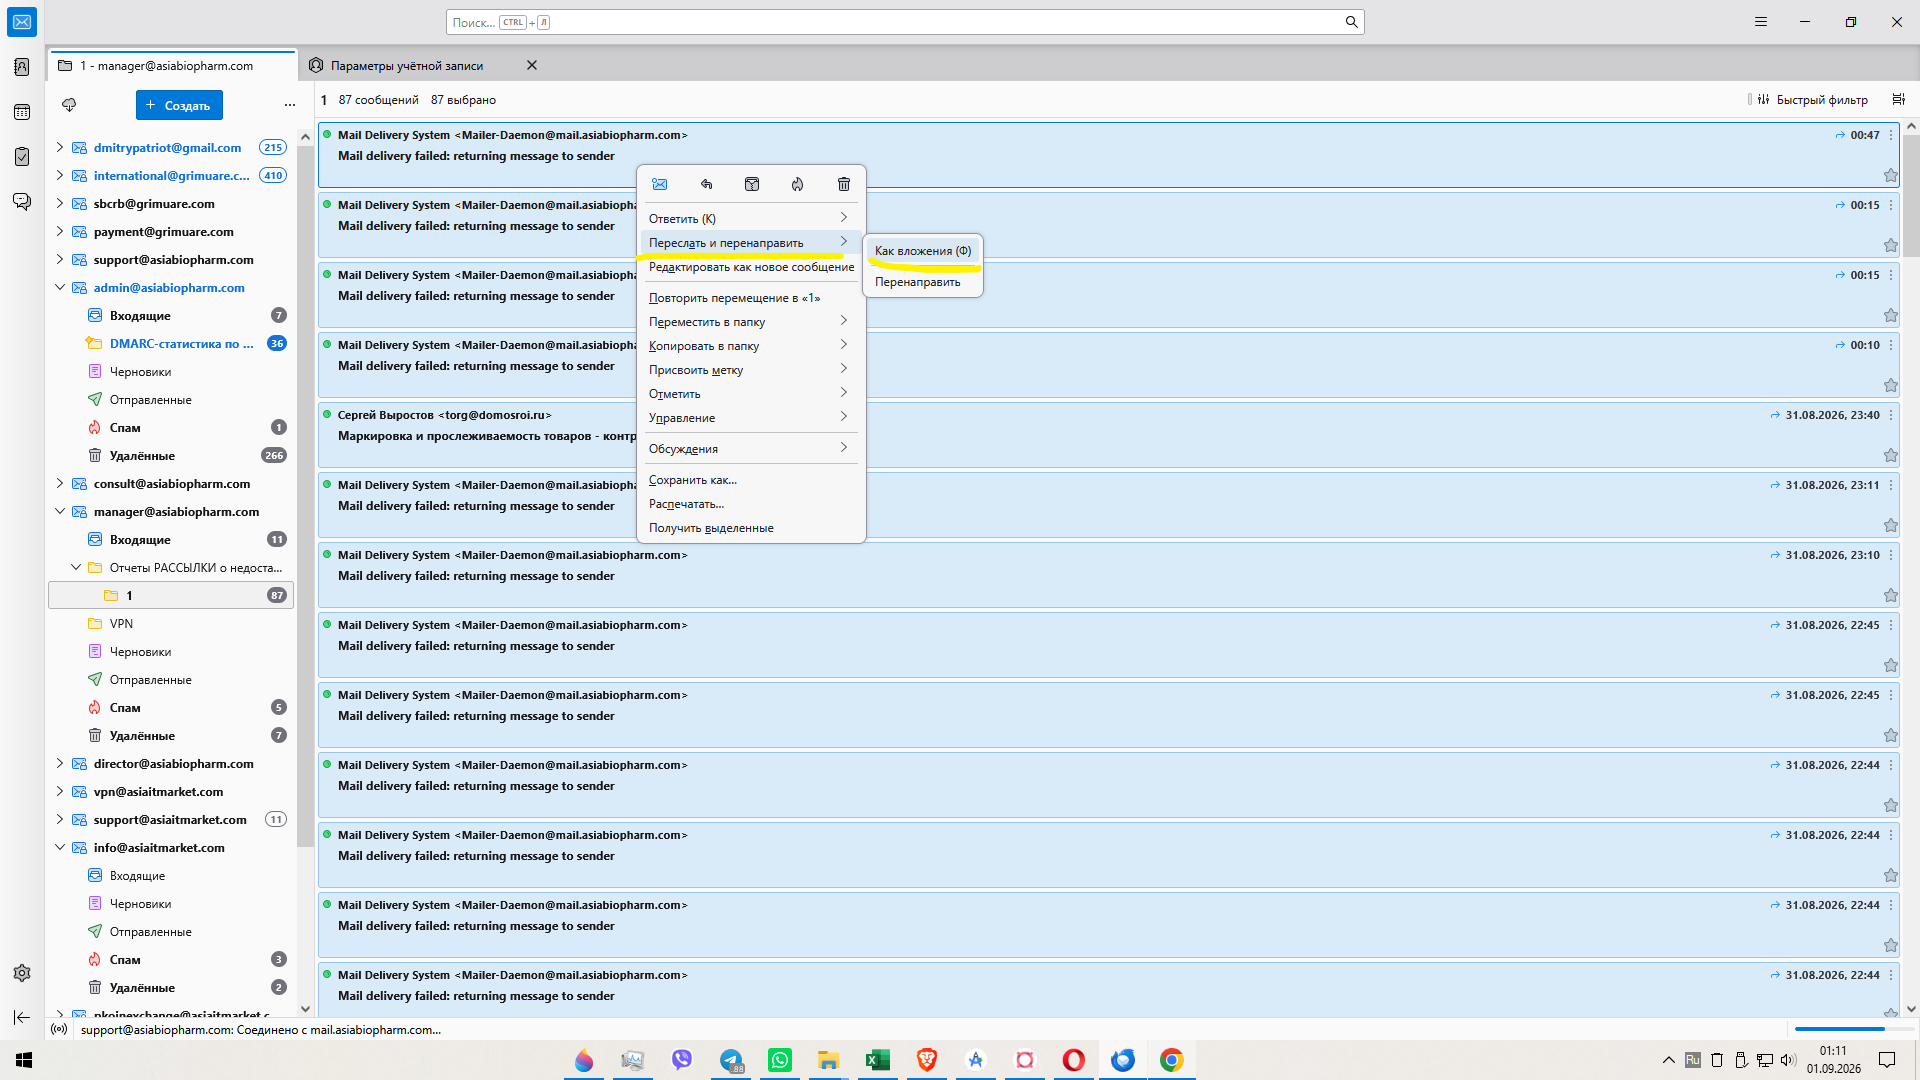Open the message list display options icon
1920x1080 pixels.
point(1898,99)
